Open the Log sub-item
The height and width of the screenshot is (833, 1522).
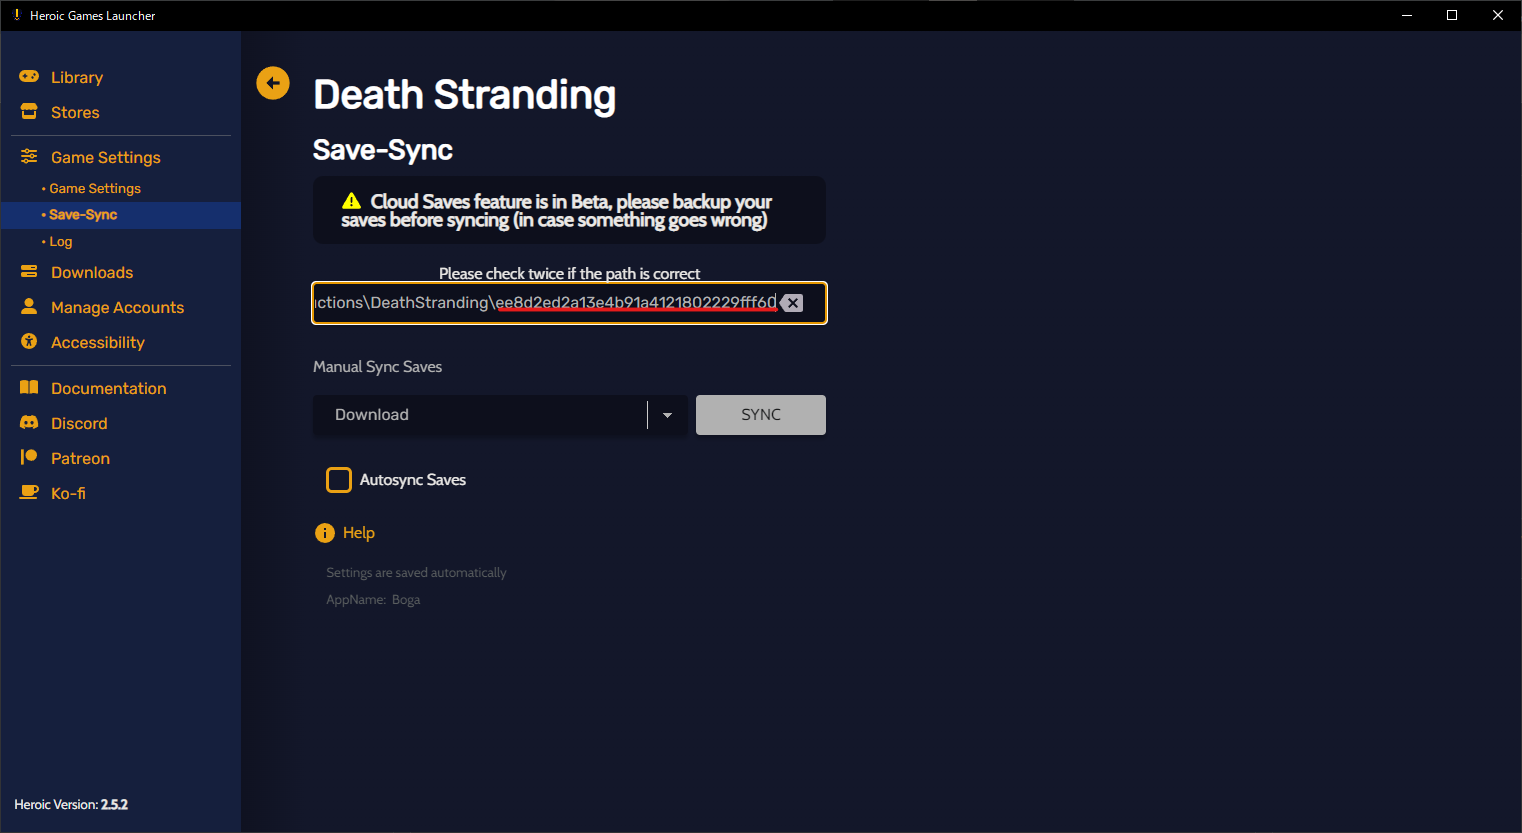(60, 242)
